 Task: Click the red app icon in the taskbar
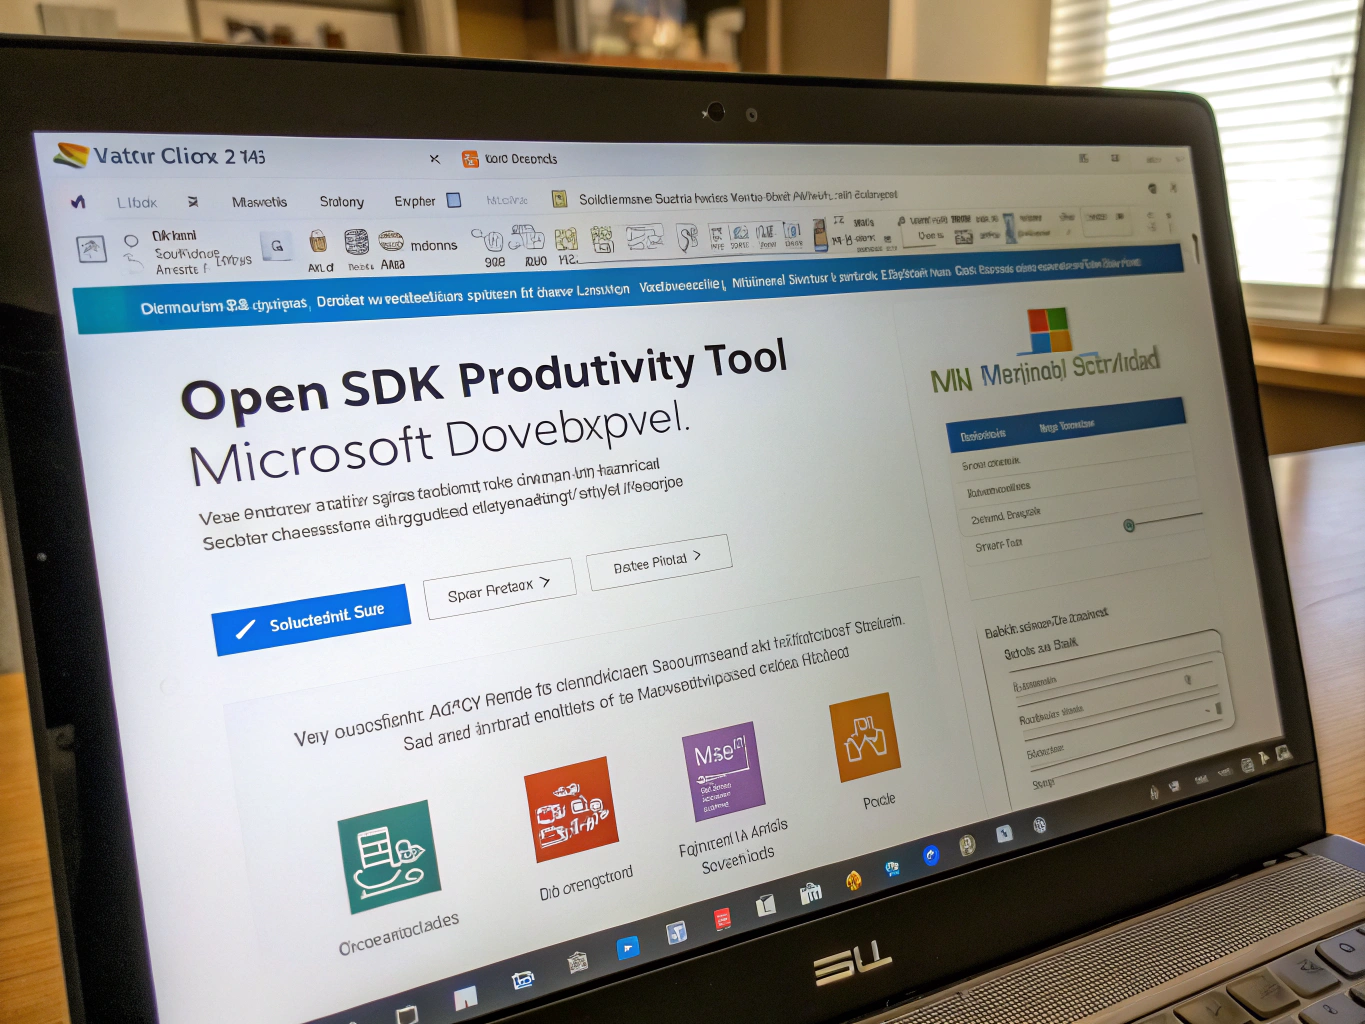pos(722,919)
